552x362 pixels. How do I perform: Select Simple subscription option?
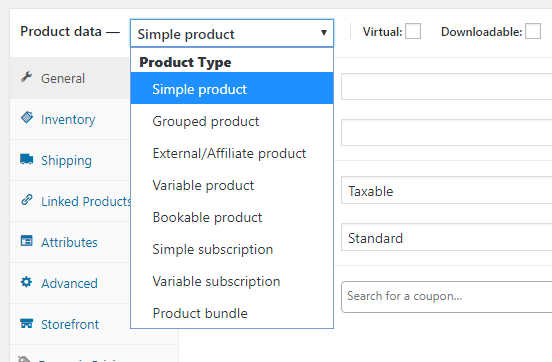(232, 249)
